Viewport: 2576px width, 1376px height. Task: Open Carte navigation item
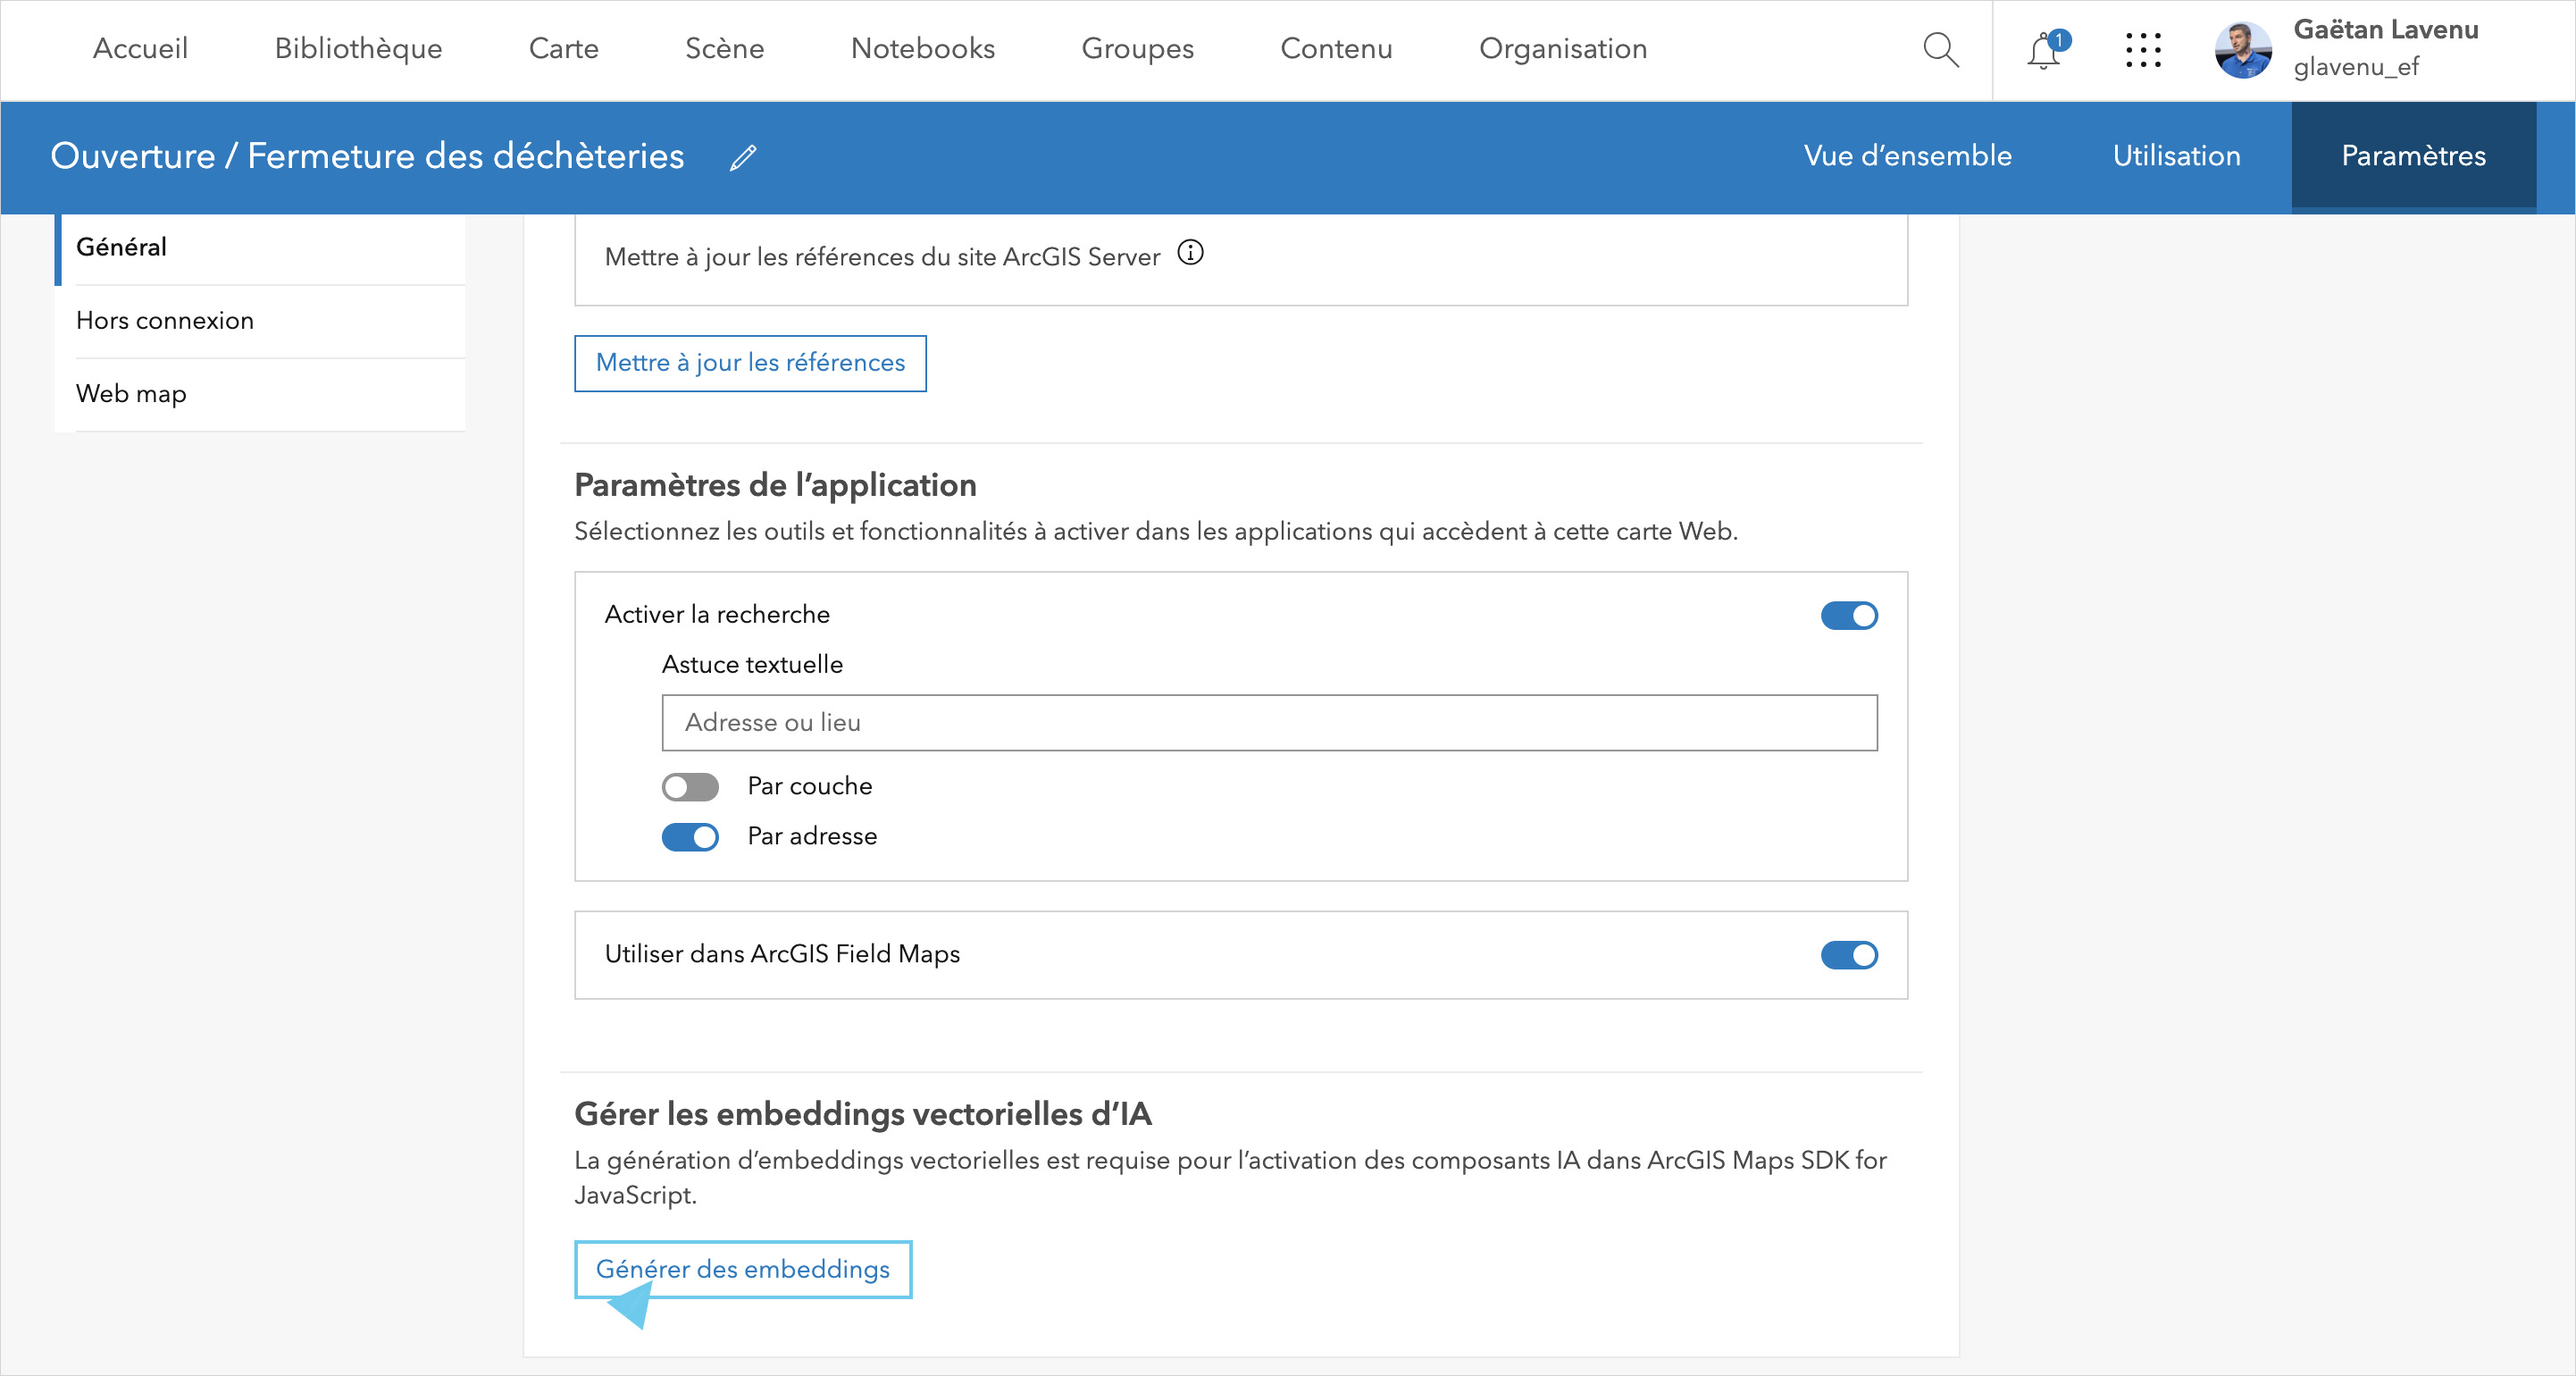563,48
